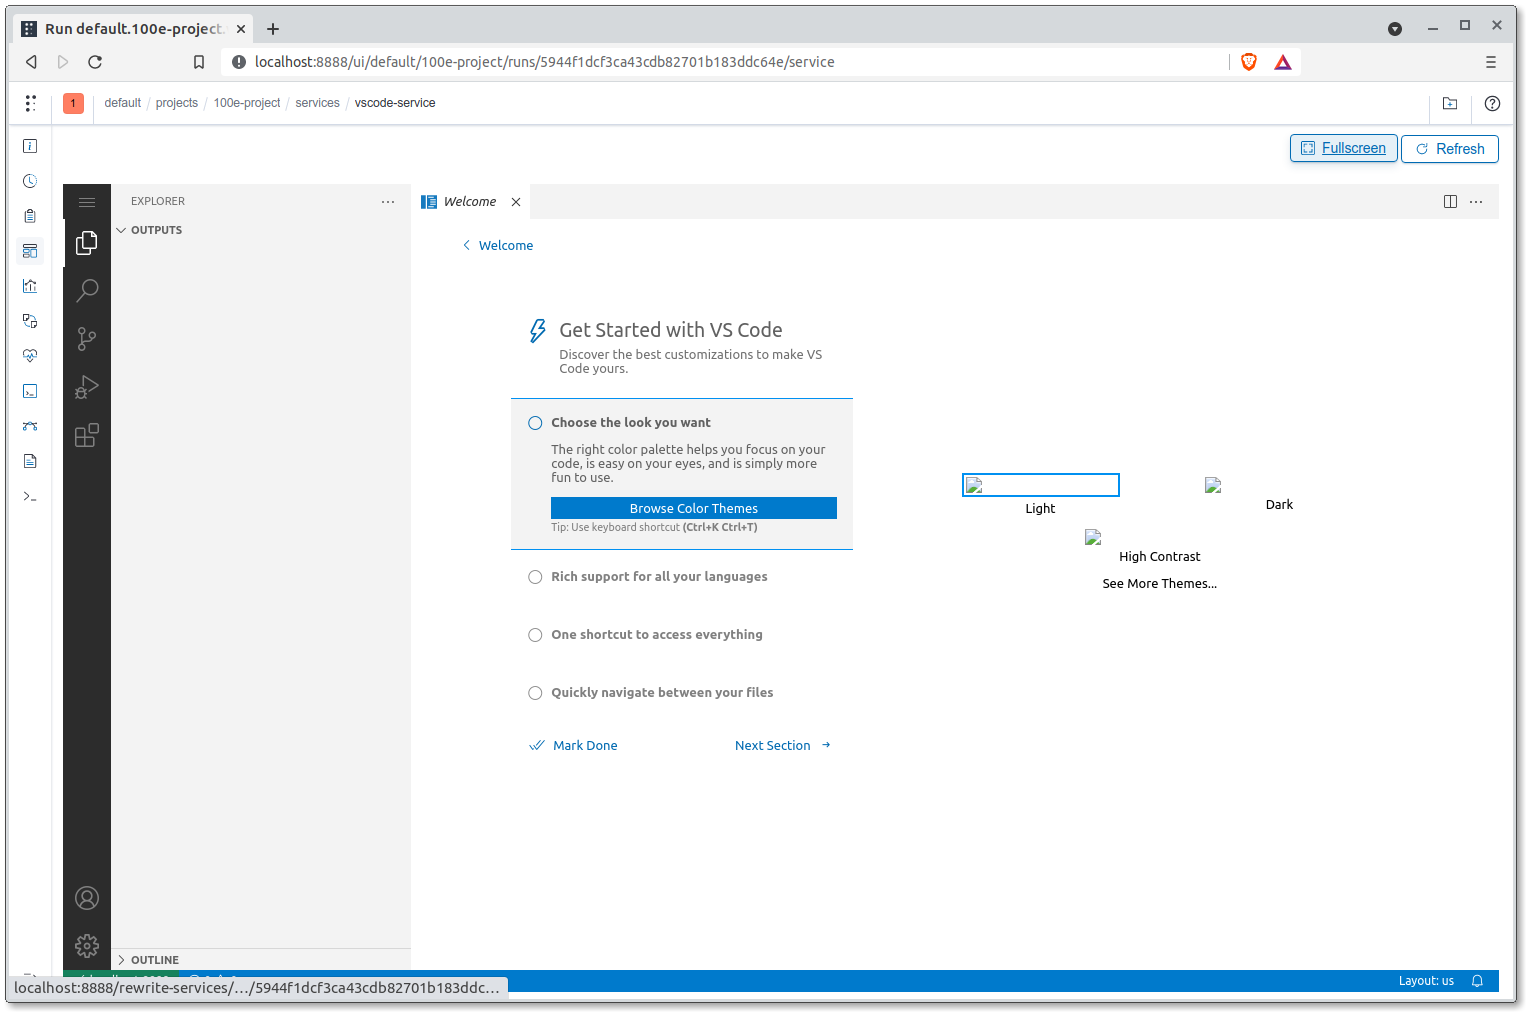1526x1012 pixels.
Task: Open the heartbeat monitor icon in sidebar
Action: (x=30, y=356)
